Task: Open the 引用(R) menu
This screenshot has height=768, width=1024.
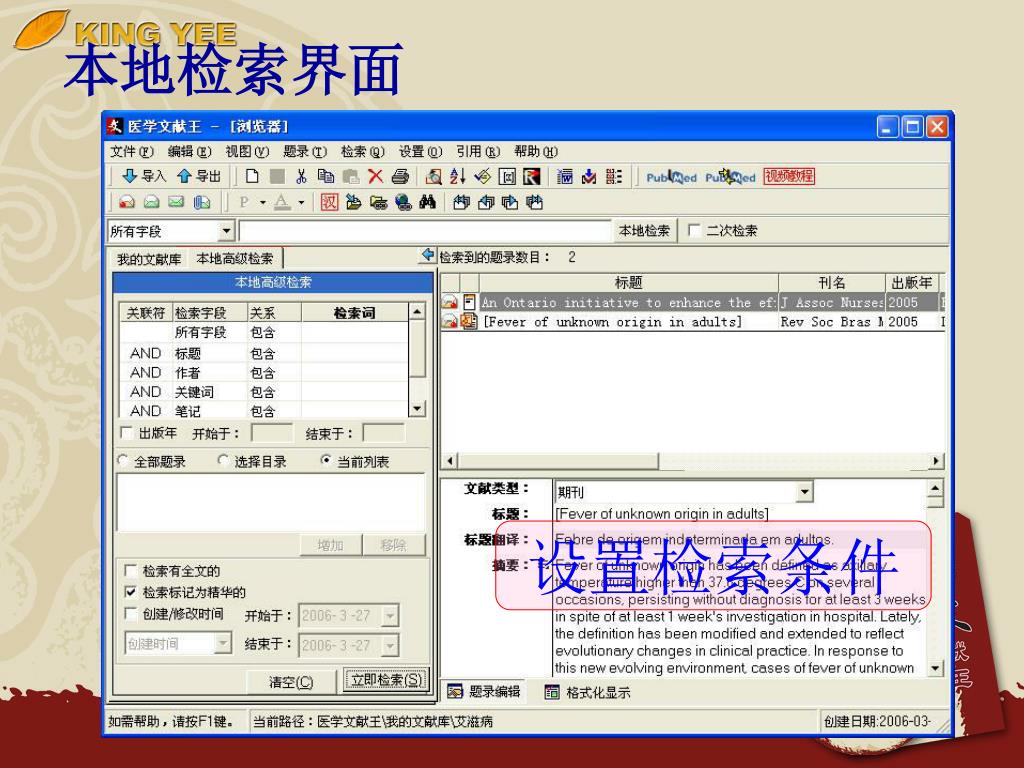Action: pyautogui.click(x=478, y=152)
